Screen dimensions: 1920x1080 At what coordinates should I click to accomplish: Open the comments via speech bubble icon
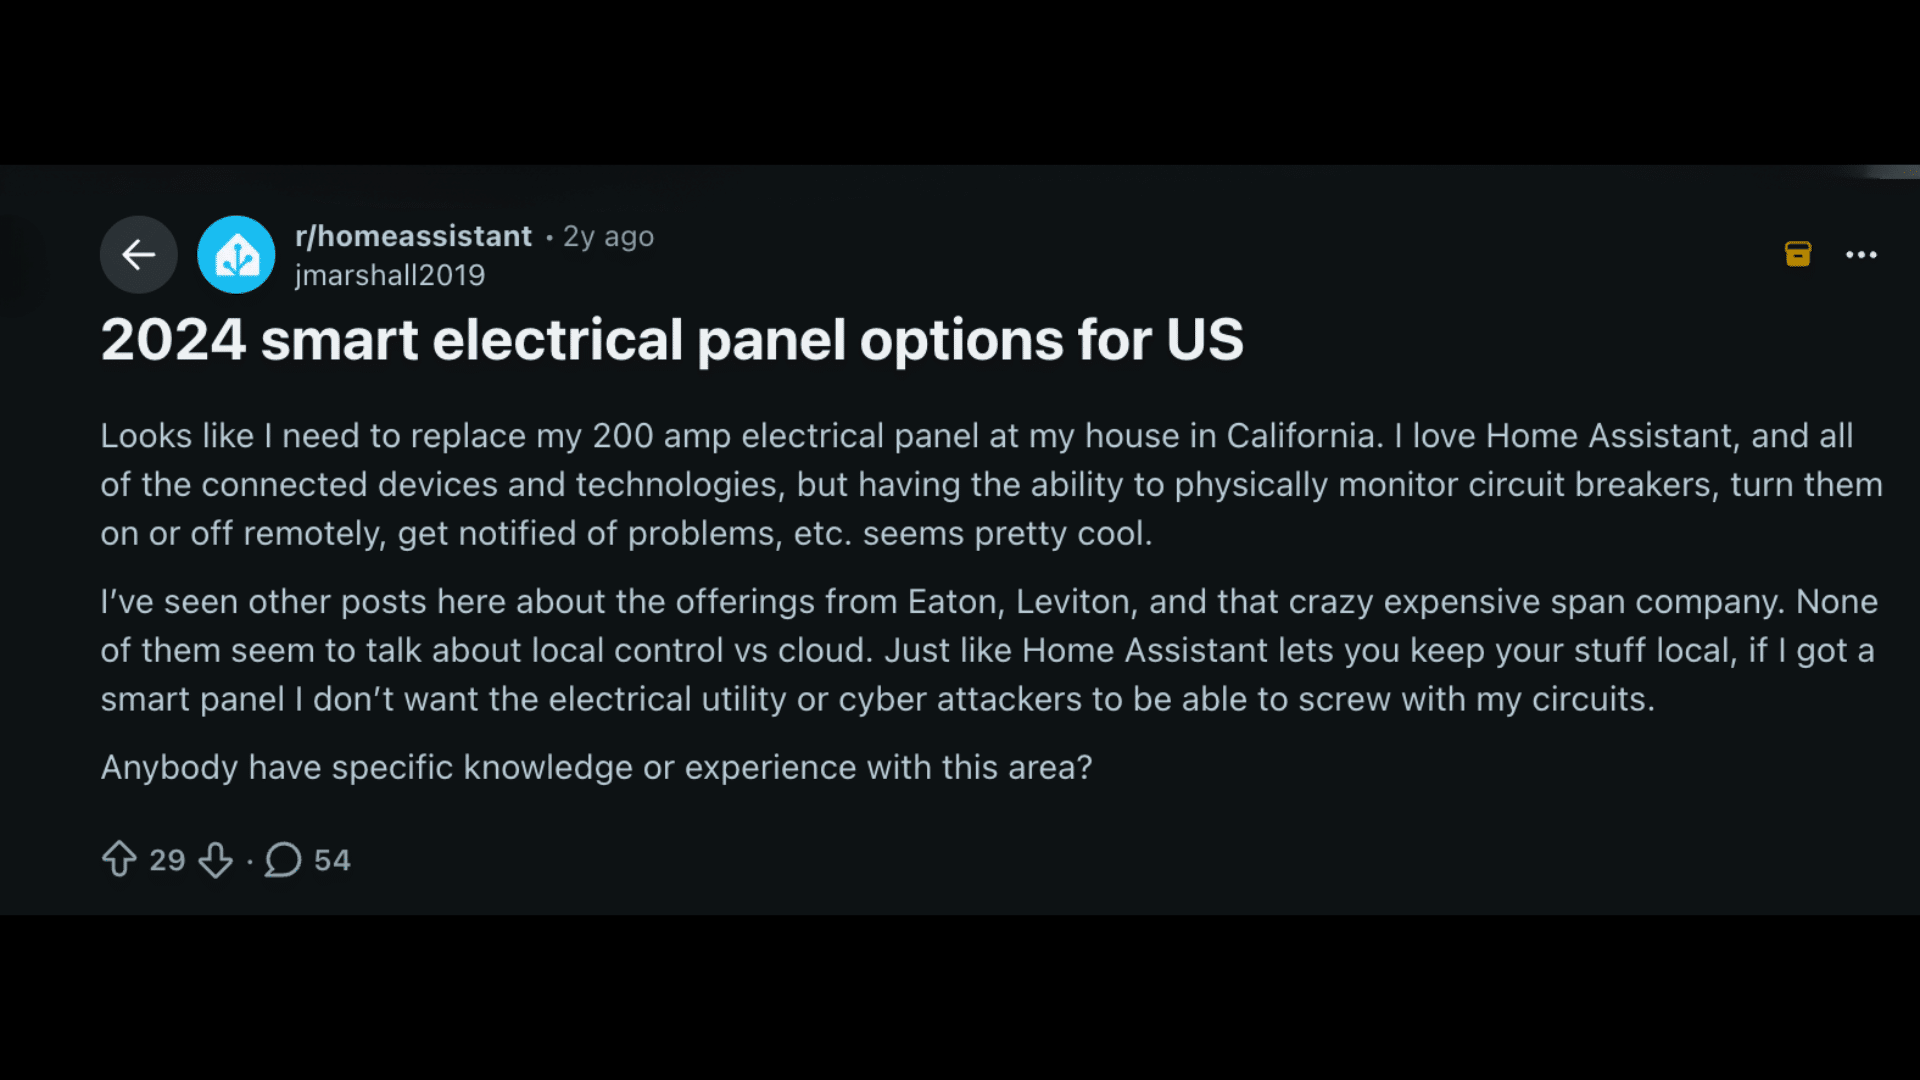[x=281, y=859]
